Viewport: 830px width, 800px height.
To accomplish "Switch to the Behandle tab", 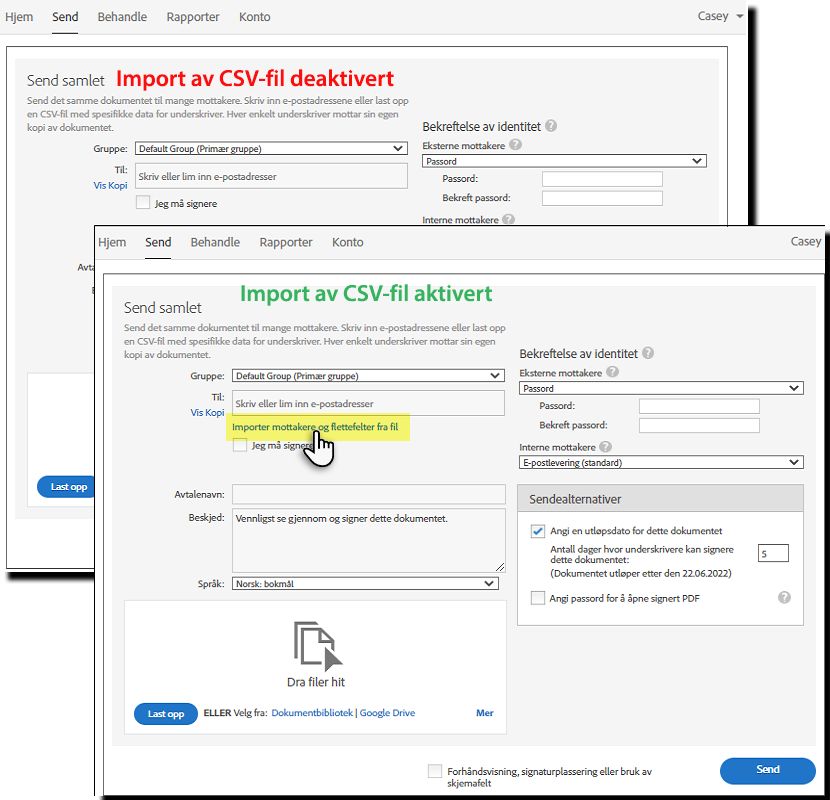I will (x=214, y=242).
